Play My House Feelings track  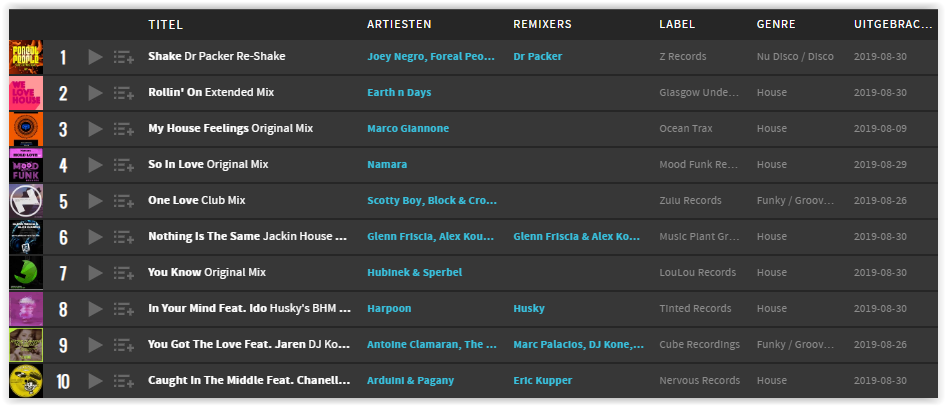click(95, 129)
